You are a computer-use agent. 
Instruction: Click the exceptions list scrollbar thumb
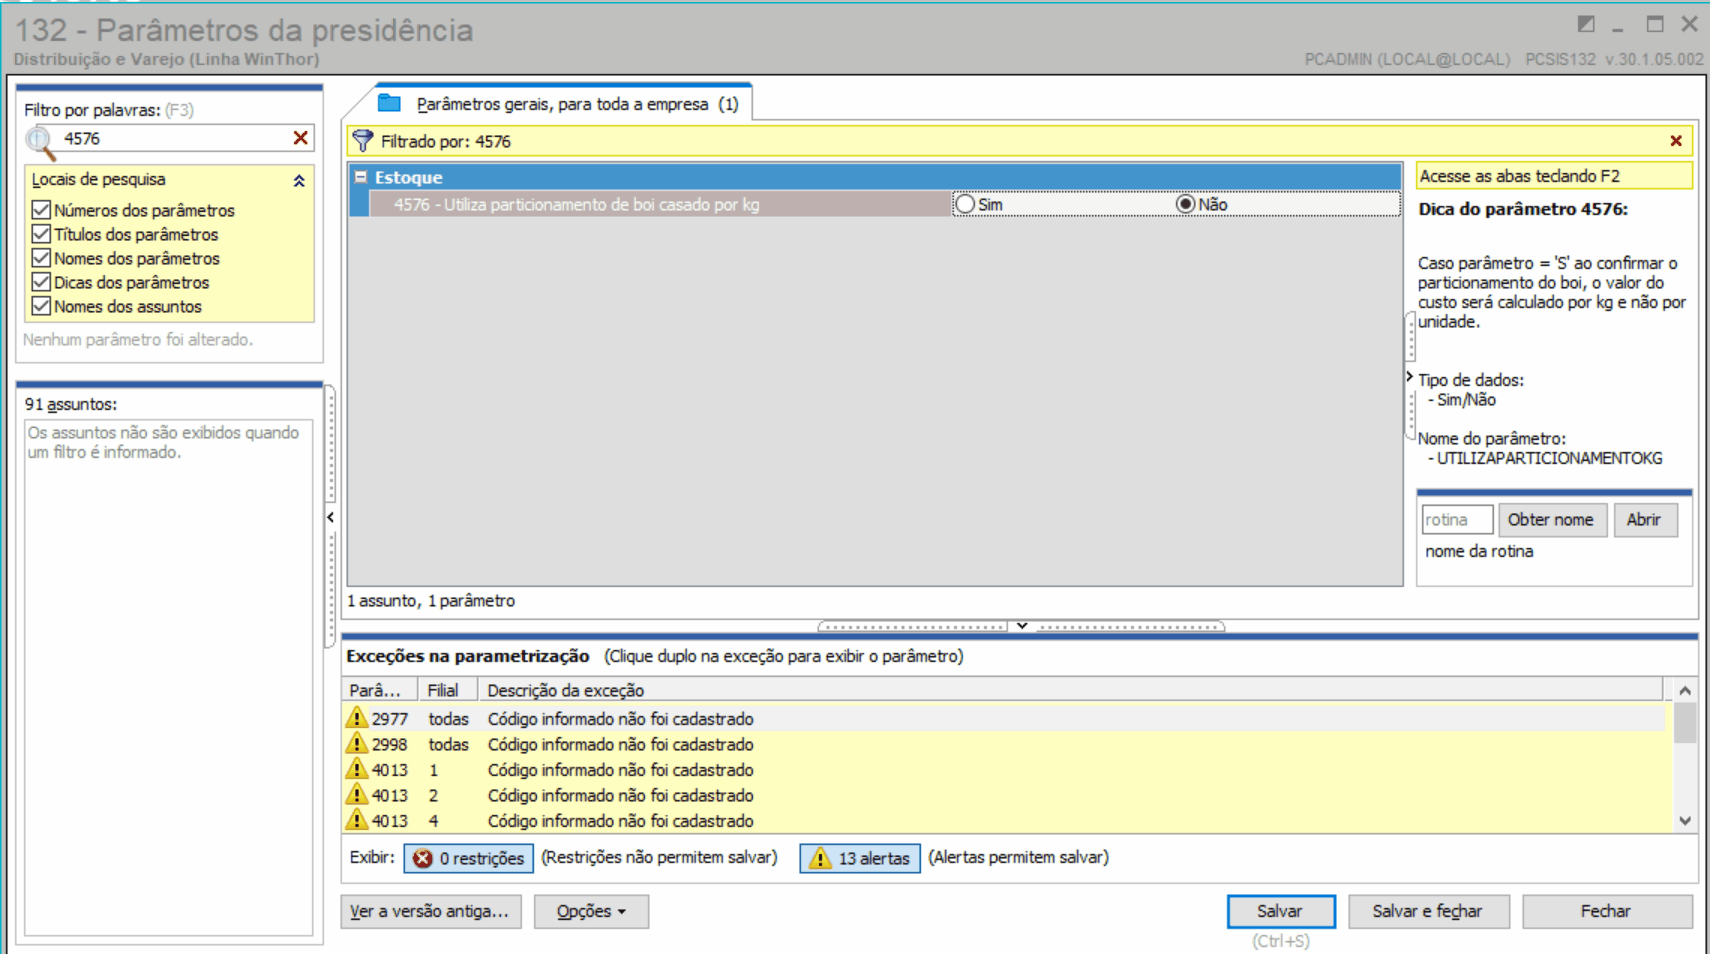[x=1685, y=723]
